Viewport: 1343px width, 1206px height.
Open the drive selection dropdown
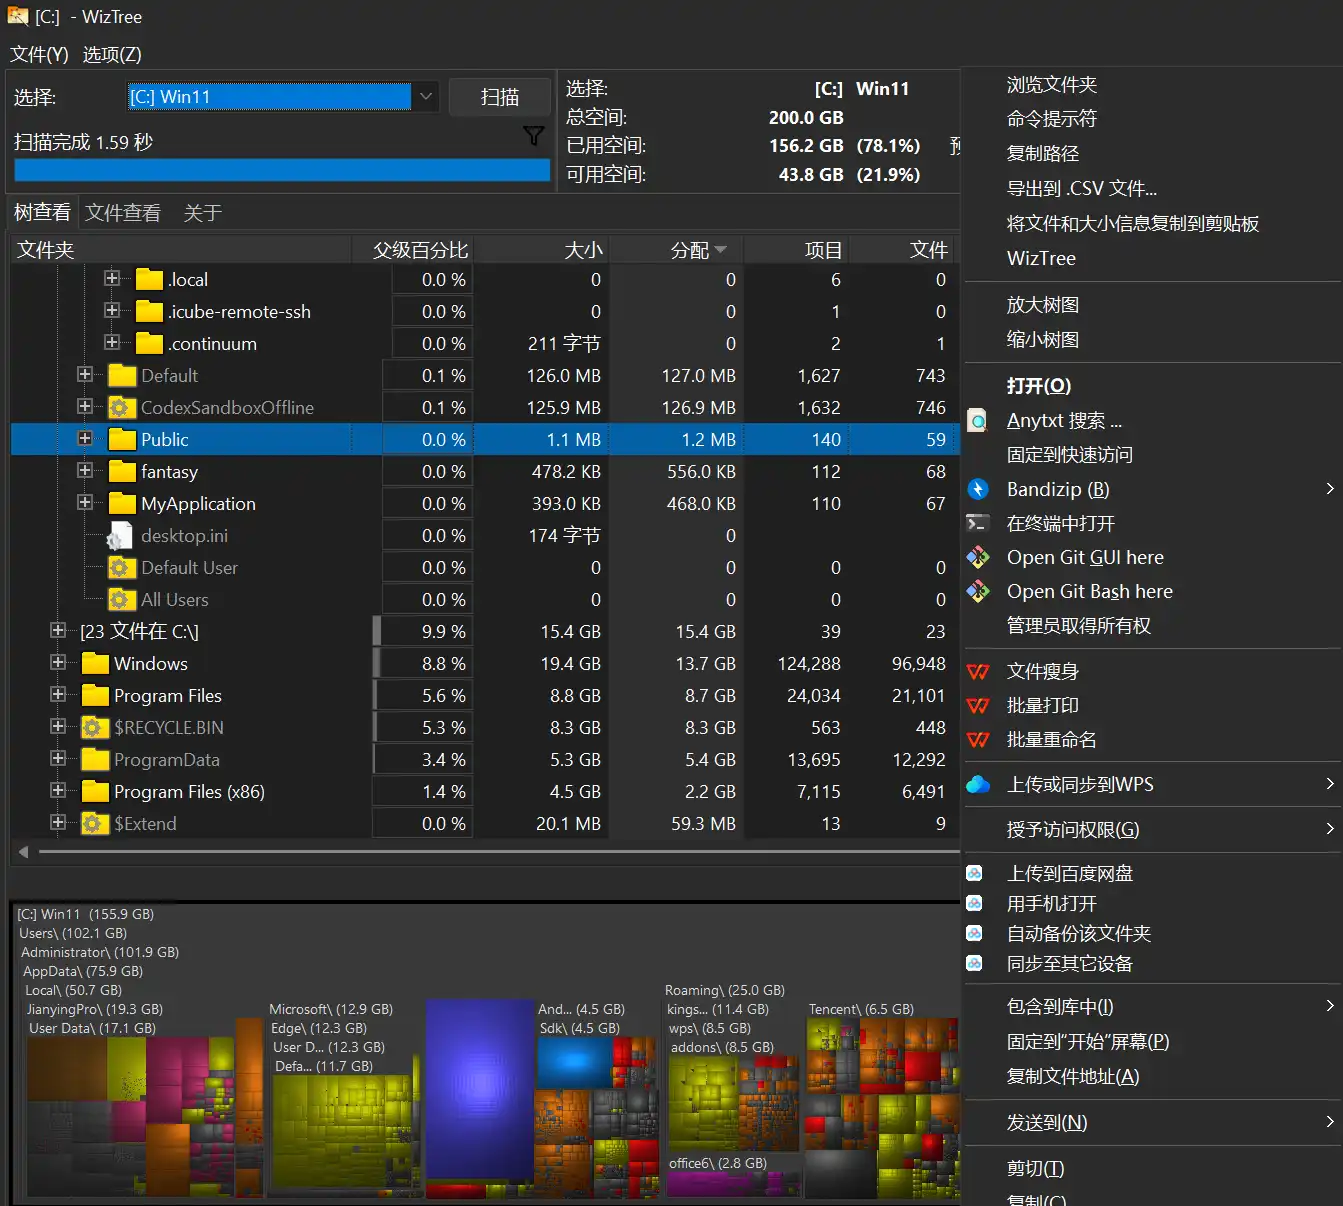(x=426, y=96)
